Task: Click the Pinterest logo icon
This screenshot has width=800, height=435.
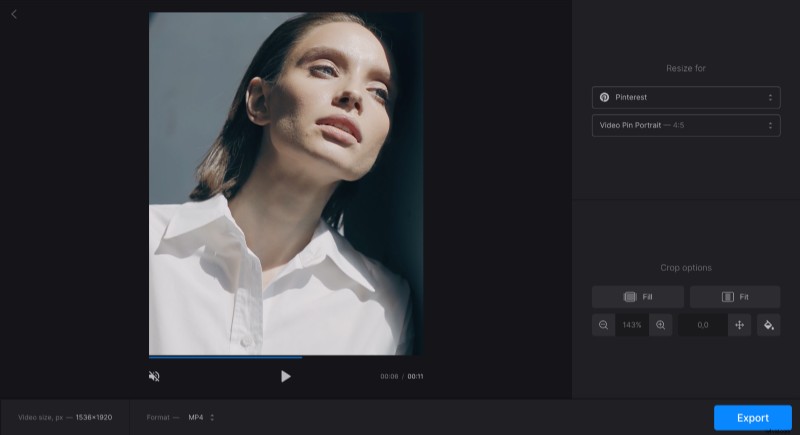Action: [605, 97]
